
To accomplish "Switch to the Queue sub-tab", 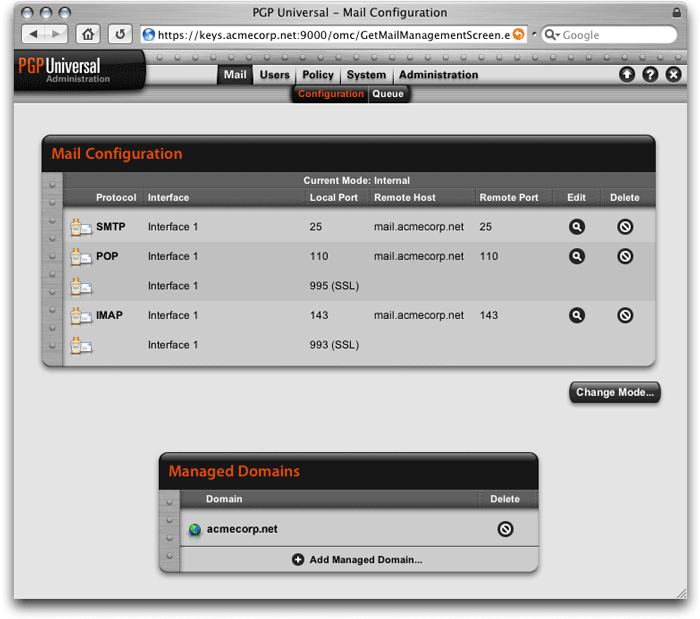I will pos(388,94).
